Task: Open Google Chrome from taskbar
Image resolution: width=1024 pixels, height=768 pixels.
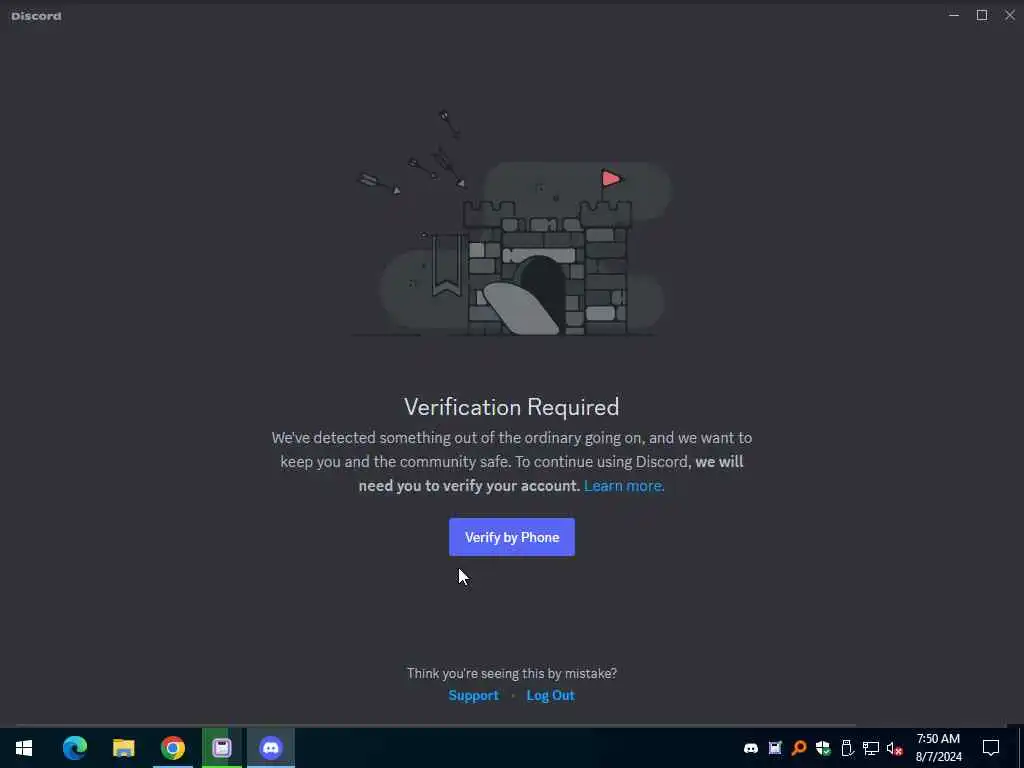Action: pyautogui.click(x=172, y=748)
